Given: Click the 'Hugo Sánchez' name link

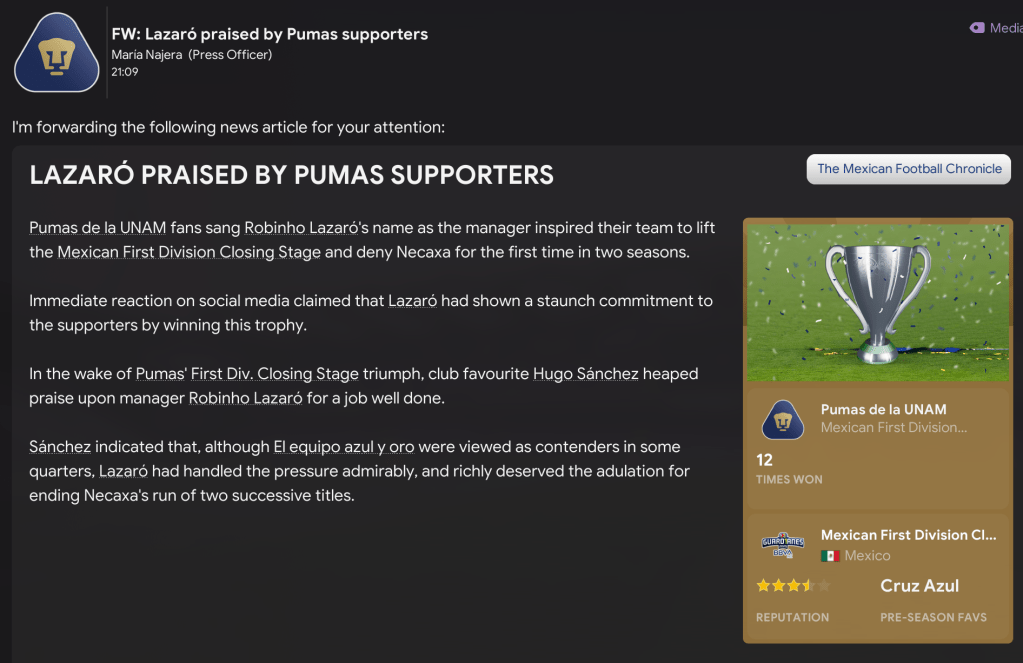Looking at the screenshot, I should 585,374.
